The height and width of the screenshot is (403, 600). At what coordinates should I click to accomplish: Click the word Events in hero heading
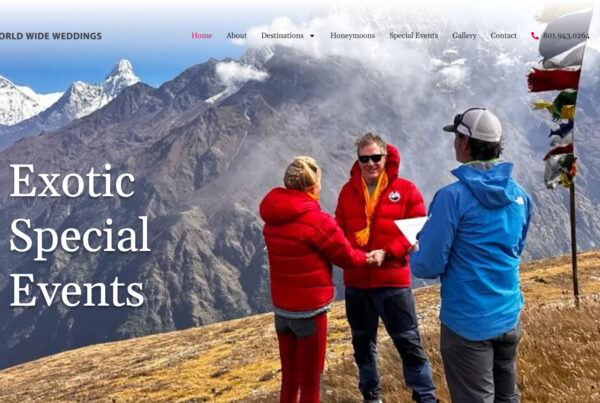(x=77, y=290)
